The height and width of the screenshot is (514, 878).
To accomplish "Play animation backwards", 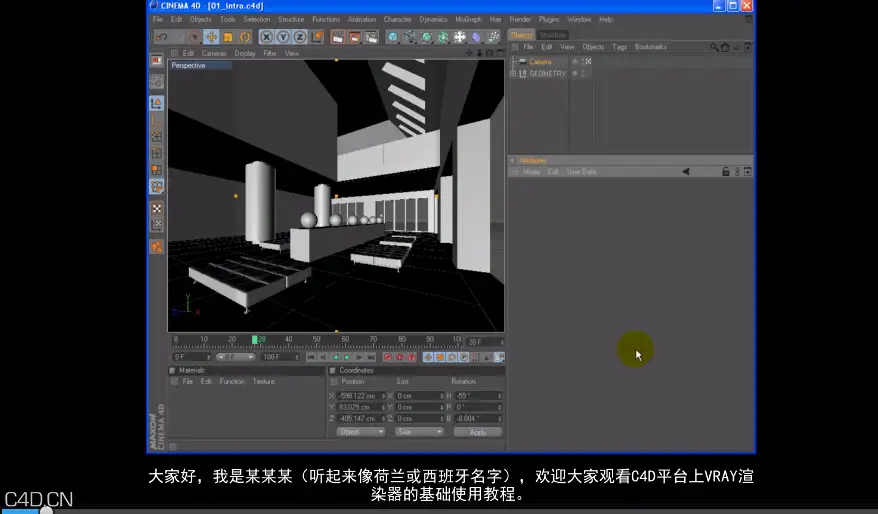I will tap(336, 357).
